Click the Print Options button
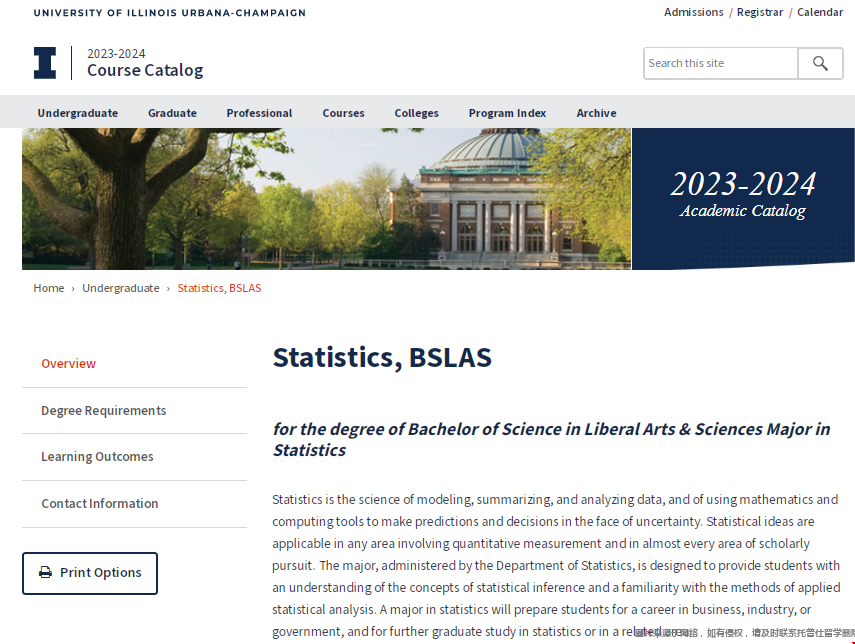This screenshot has height=644, width=855. click(x=90, y=573)
